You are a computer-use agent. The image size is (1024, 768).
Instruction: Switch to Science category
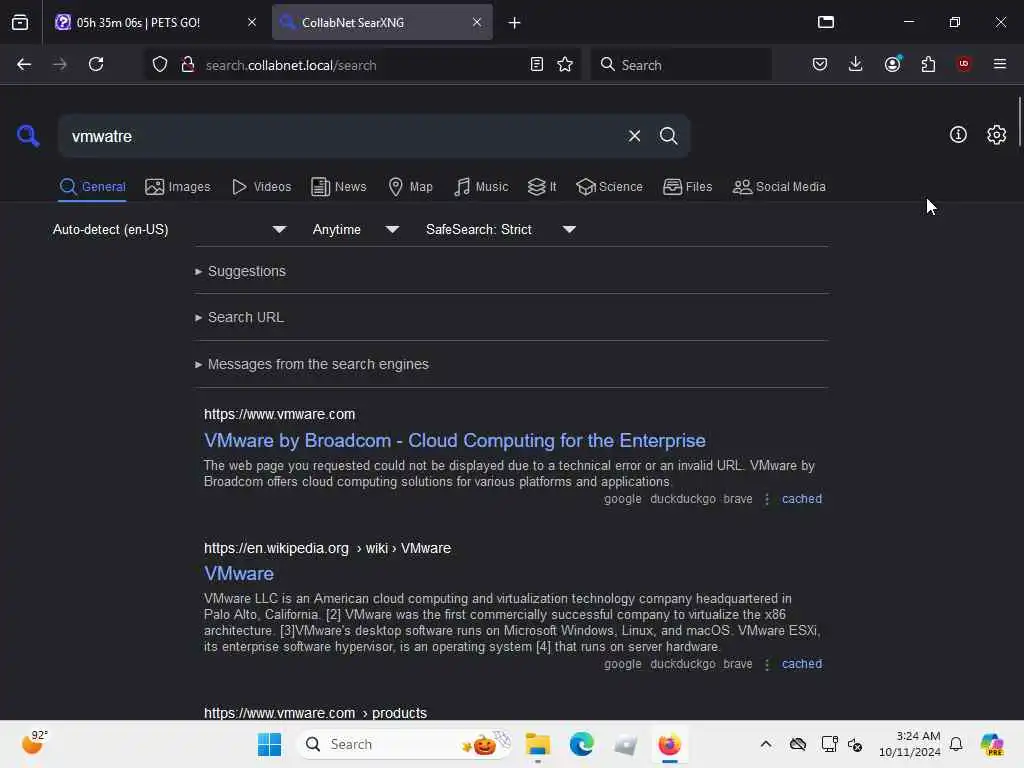(x=609, y=187)
